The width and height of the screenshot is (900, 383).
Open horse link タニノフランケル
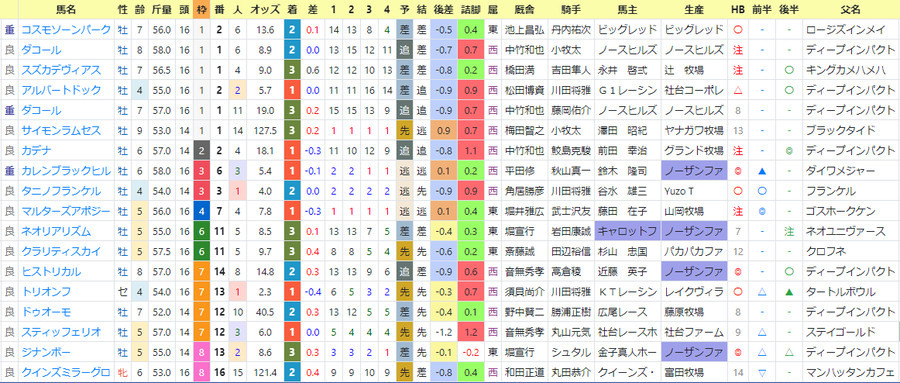(61, 191)
